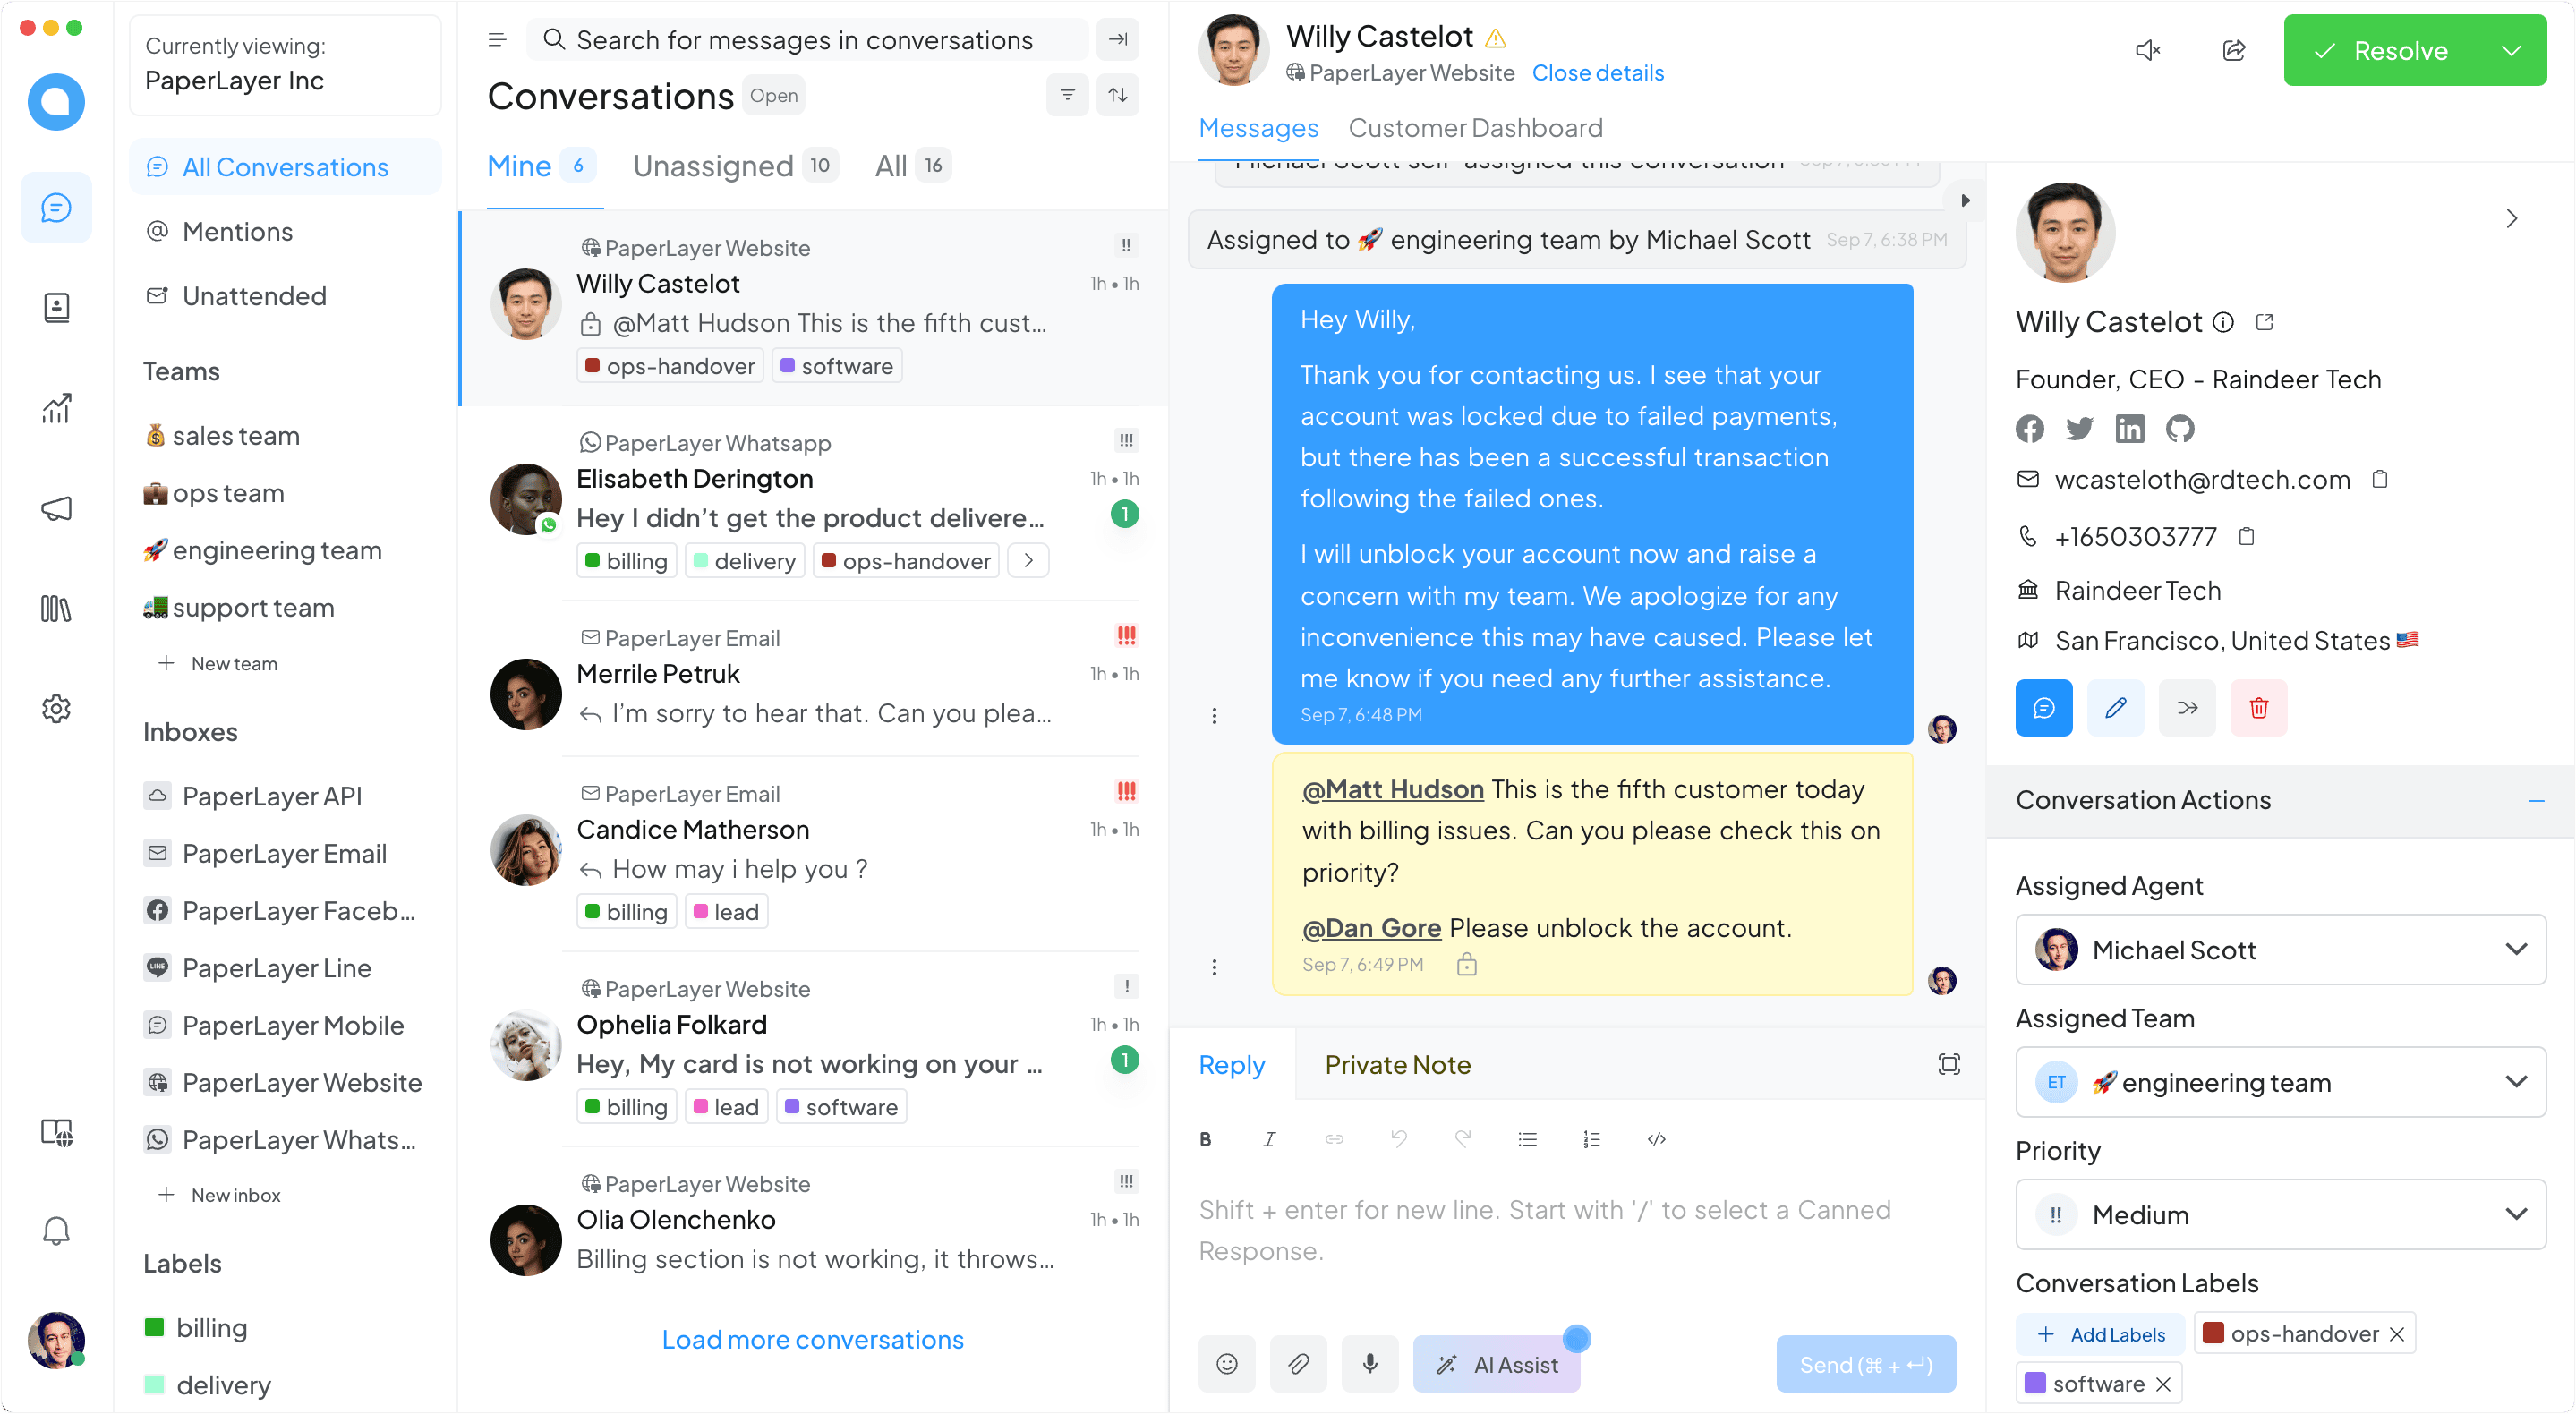The width and height of the screenshot is (2576, 1414).
Task: Toggle the Close details panel link
Action: [1595, 73]
